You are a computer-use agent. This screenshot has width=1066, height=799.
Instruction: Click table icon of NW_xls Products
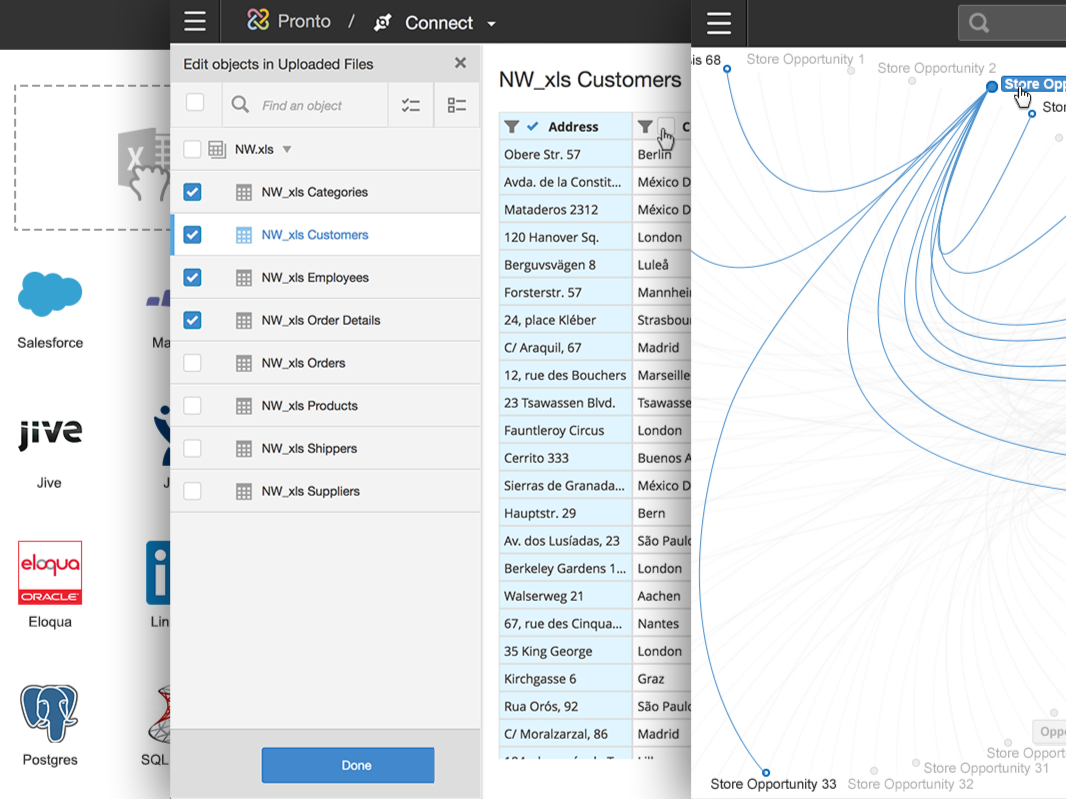[244, 407]
